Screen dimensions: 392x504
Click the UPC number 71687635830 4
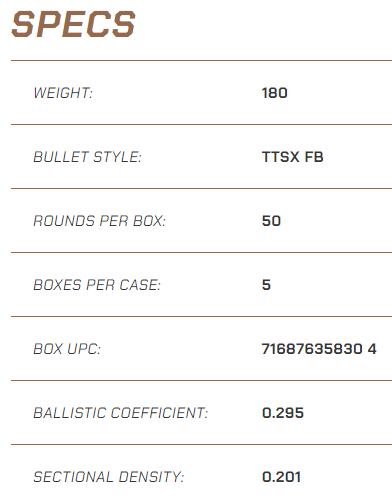coord(319,349)
